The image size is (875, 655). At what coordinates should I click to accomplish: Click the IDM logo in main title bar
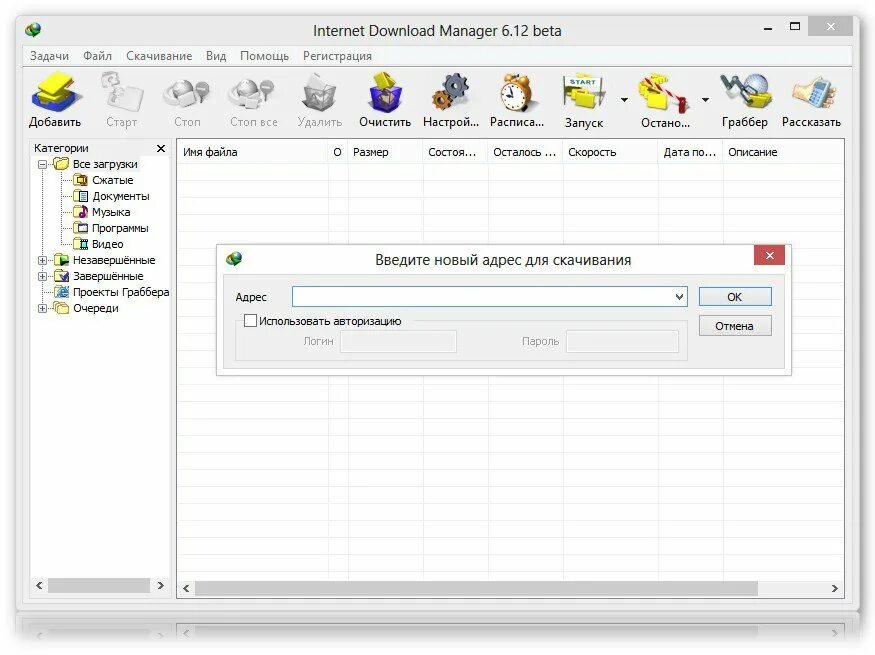(x=33, y=30)
